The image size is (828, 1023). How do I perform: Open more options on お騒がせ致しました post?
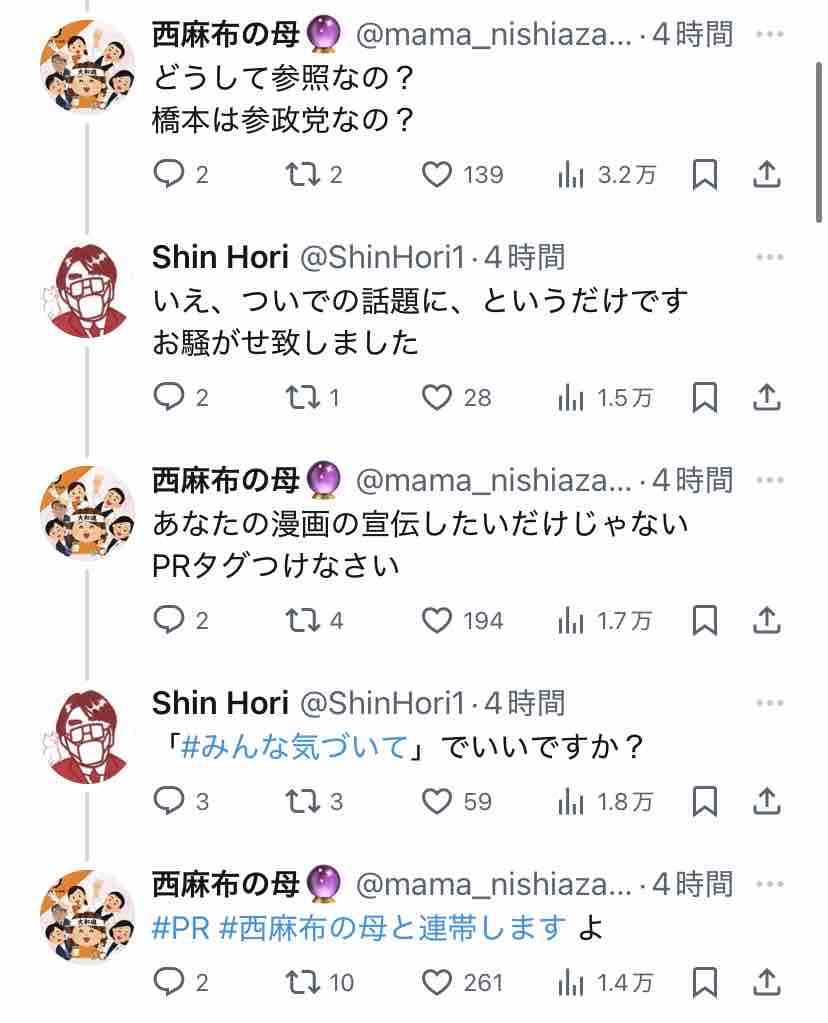[769, 257]
